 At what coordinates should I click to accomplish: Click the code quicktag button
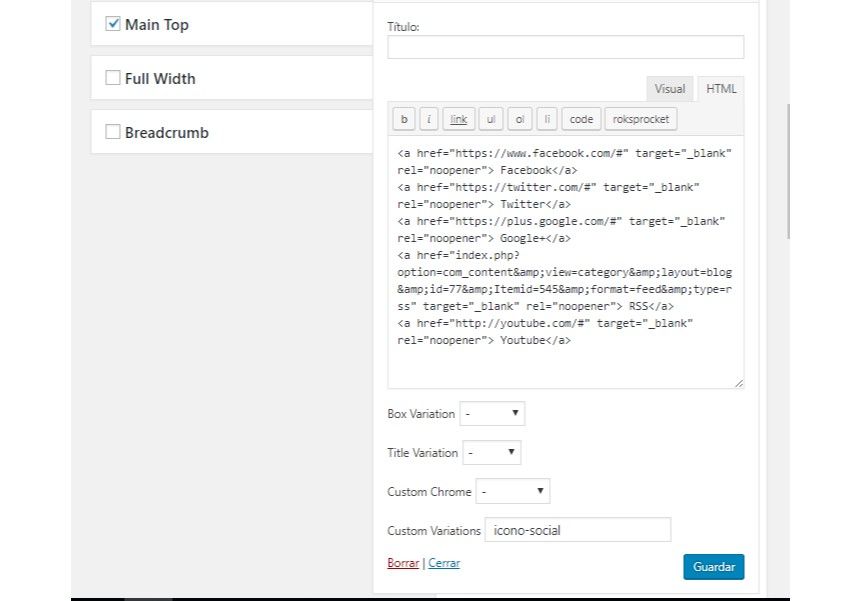click(581, 119)
